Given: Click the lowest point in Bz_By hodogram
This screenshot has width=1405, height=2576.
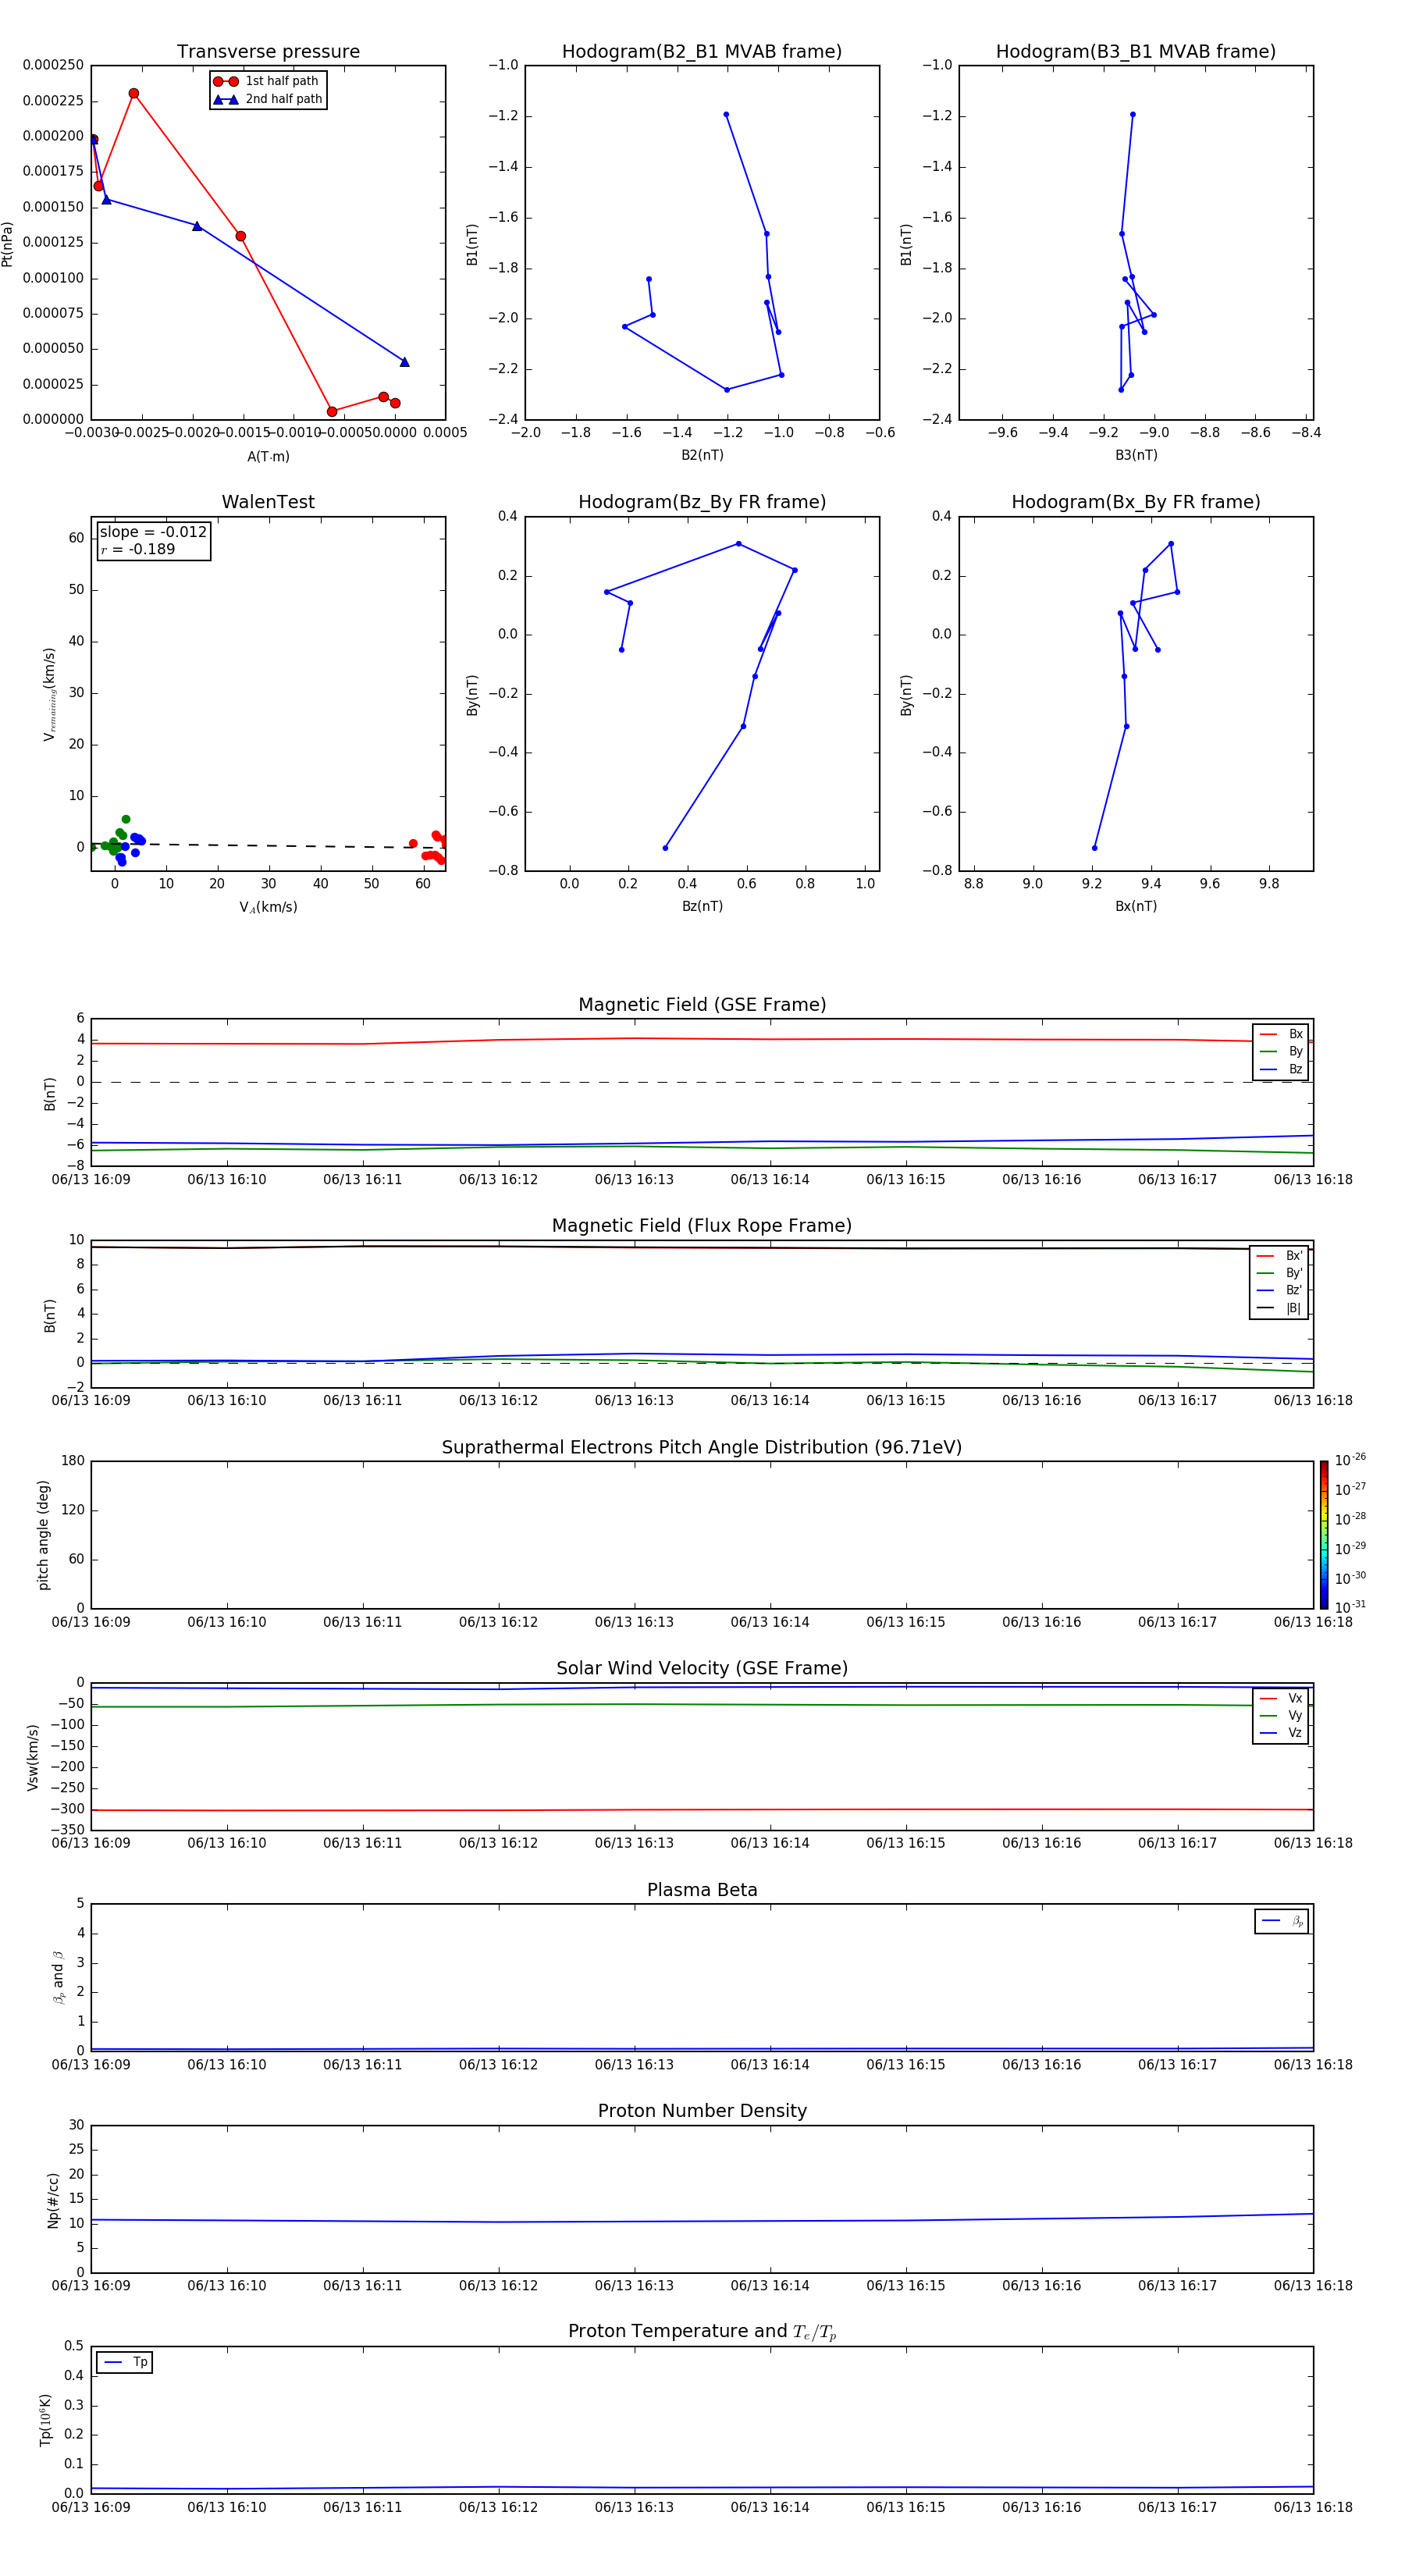Looking at the screenshot, I should point(665,848).
